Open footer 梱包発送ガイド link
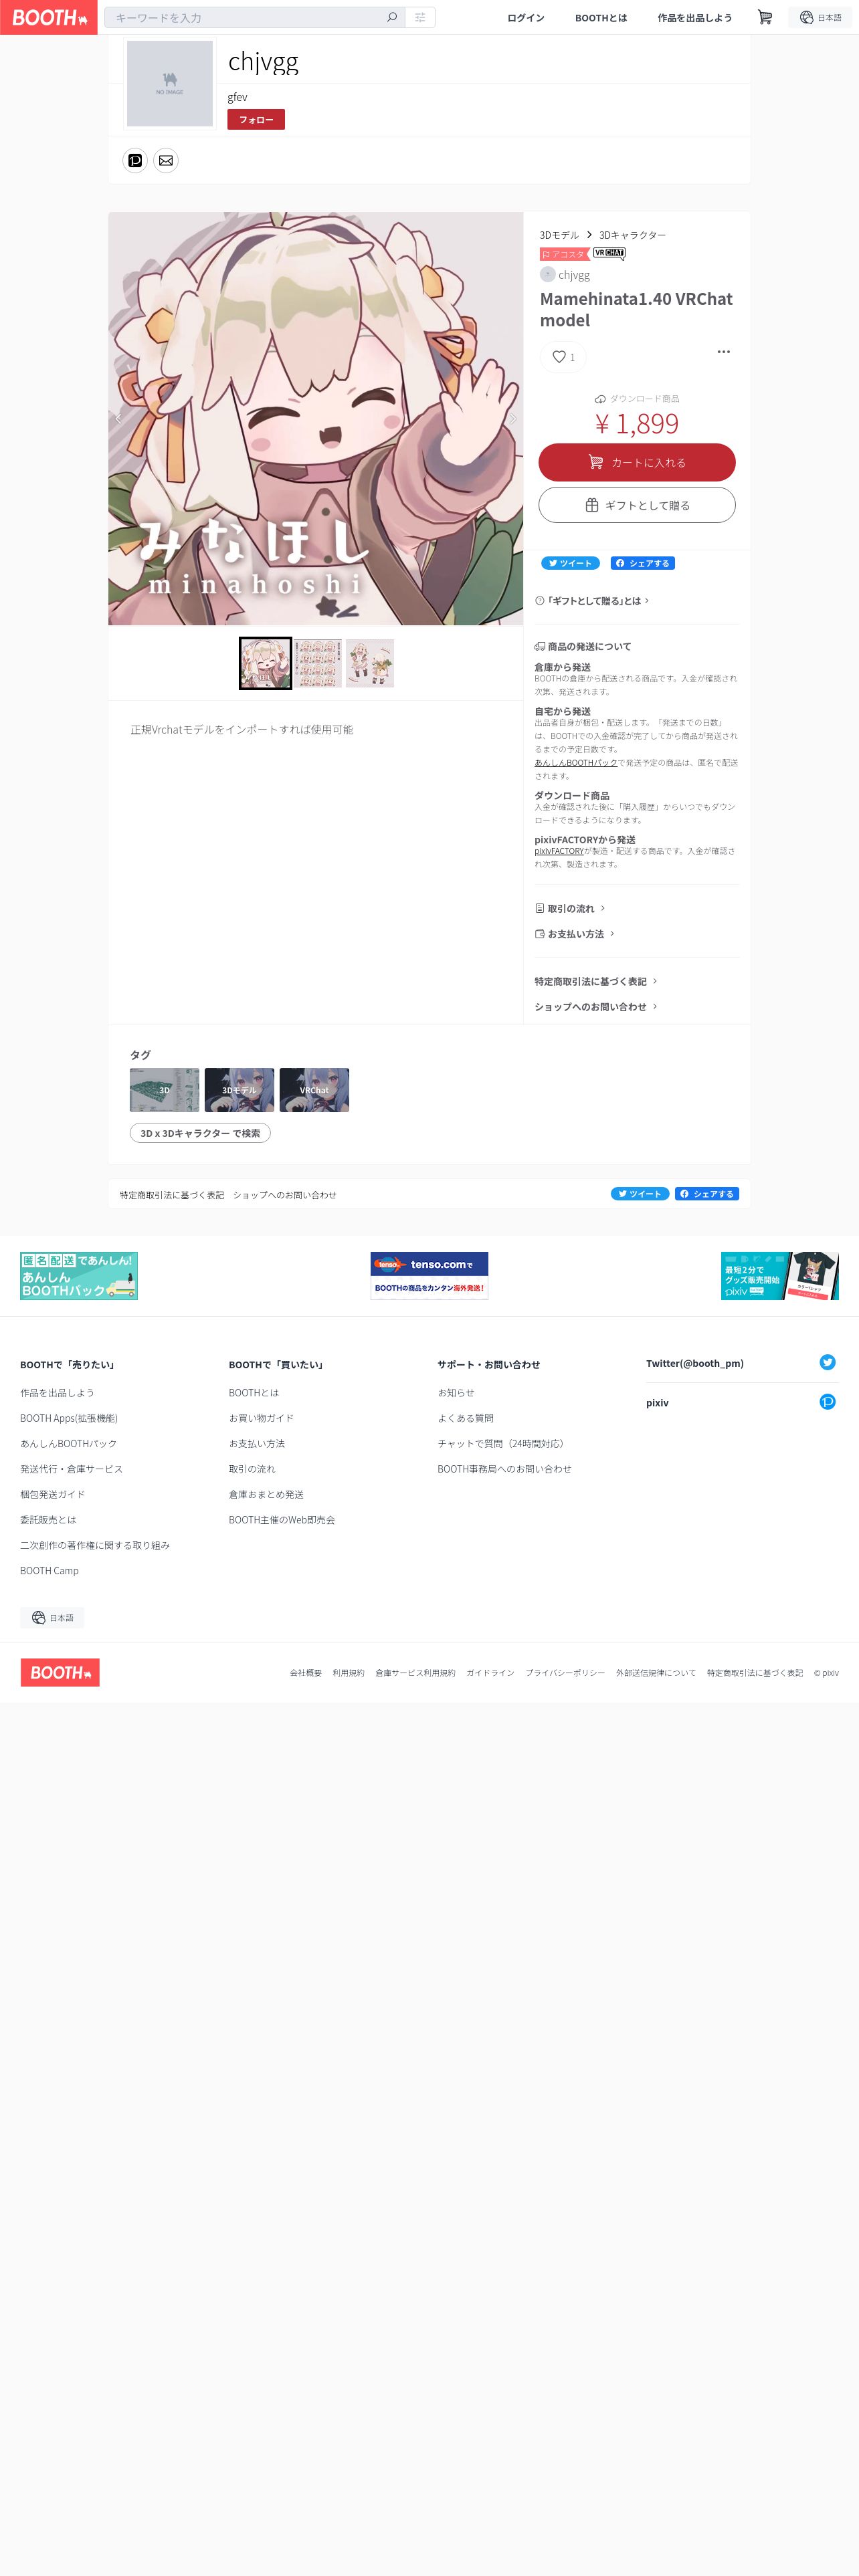This screenshot has width=859, height=2576. click(53, 1494)
